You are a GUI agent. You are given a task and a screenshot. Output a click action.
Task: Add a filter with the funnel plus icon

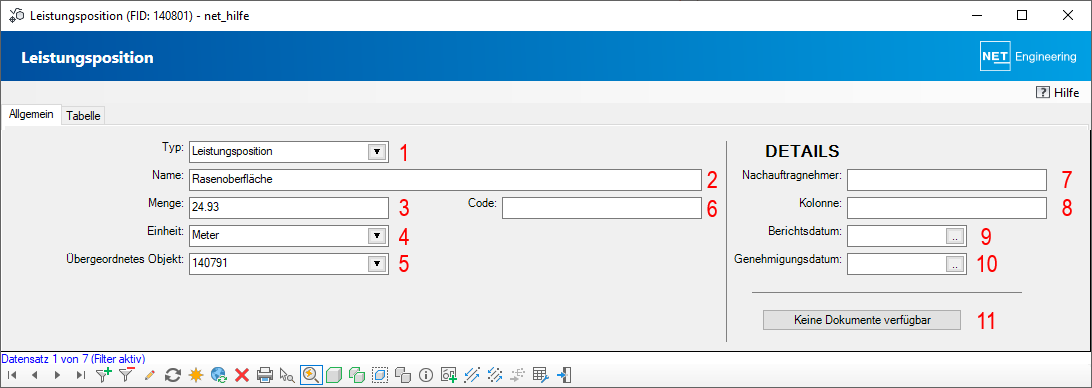point(103,375)
